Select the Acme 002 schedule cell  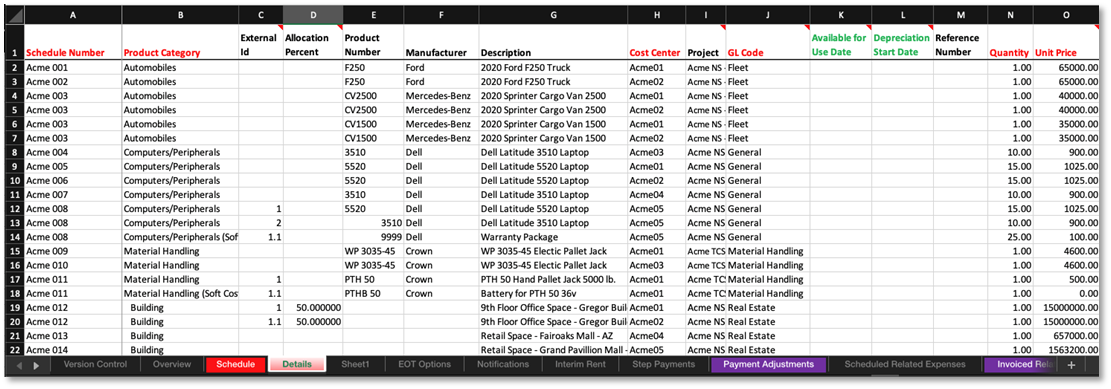(x=73, y=82)
